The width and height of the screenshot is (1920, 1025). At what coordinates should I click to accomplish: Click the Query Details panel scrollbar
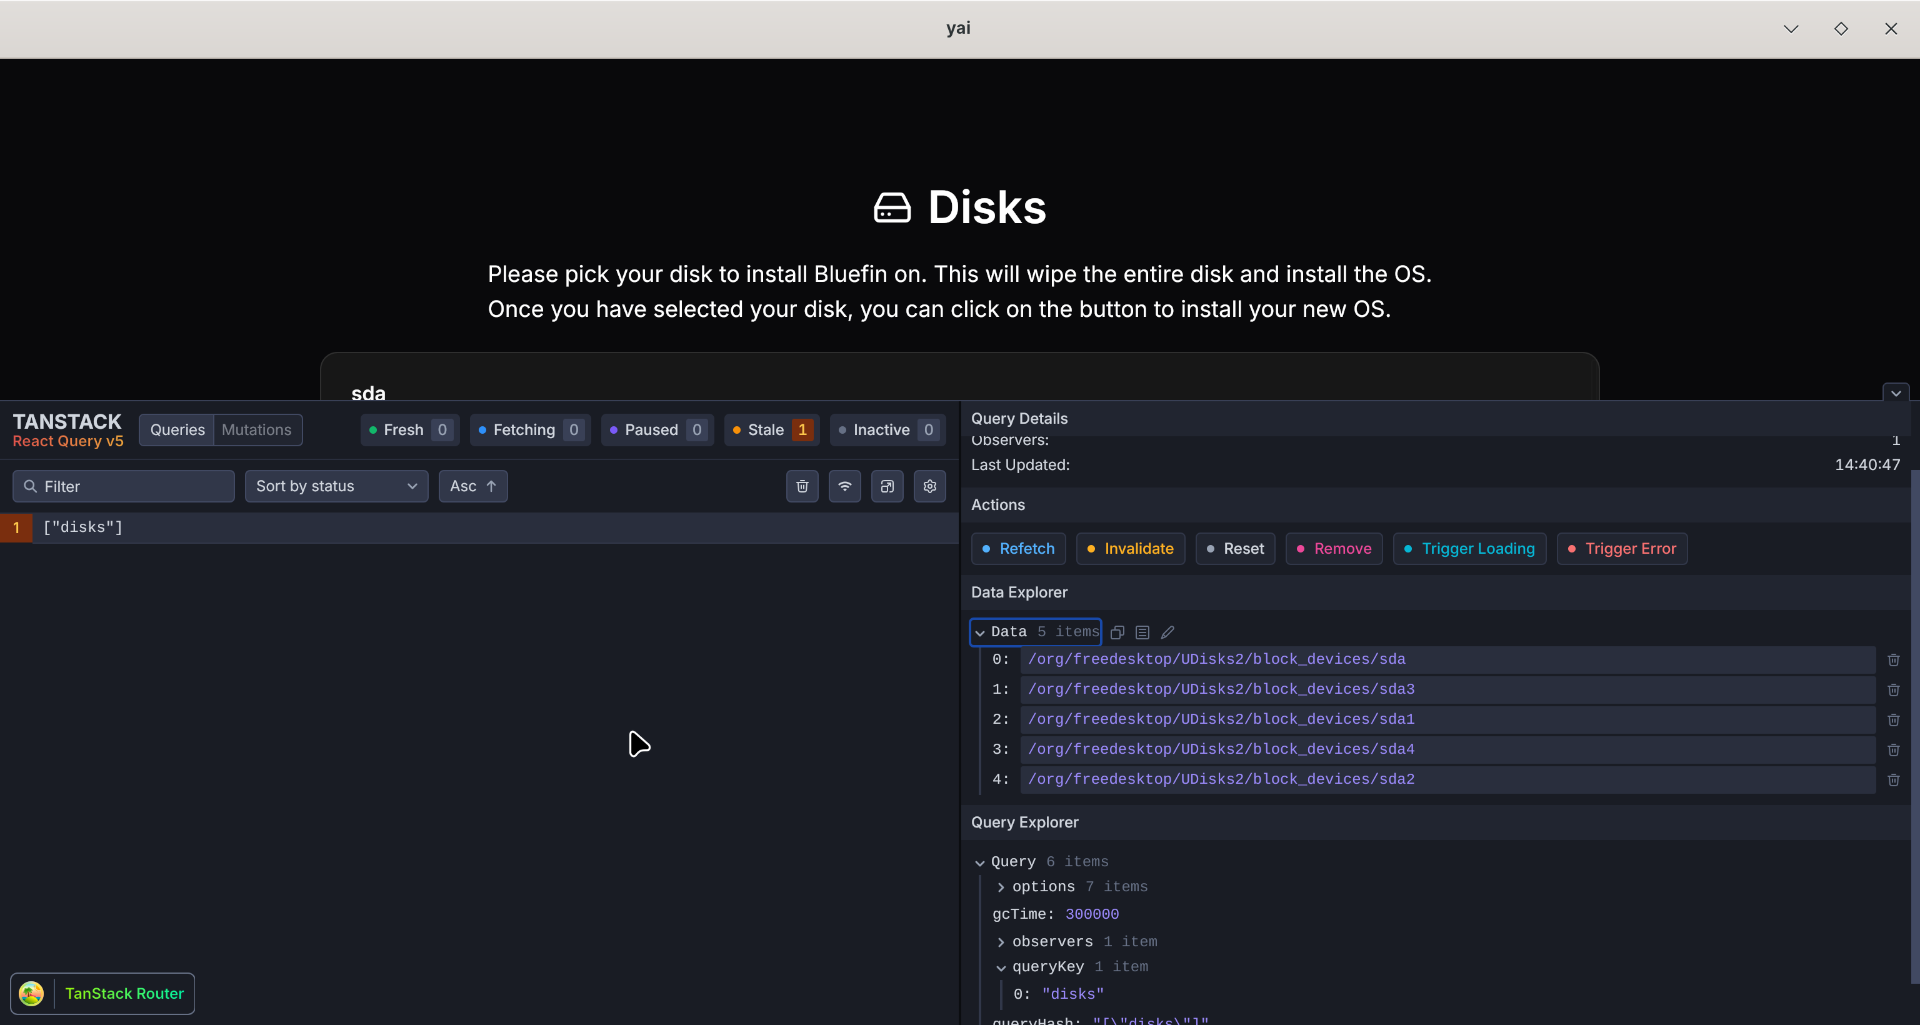point(1914,725)
